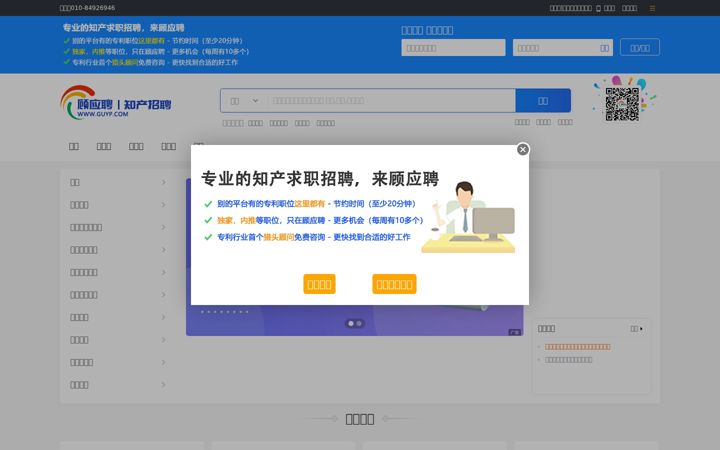
Task: Click the shorter orange button in popup
Action: [x=319, y=284]
